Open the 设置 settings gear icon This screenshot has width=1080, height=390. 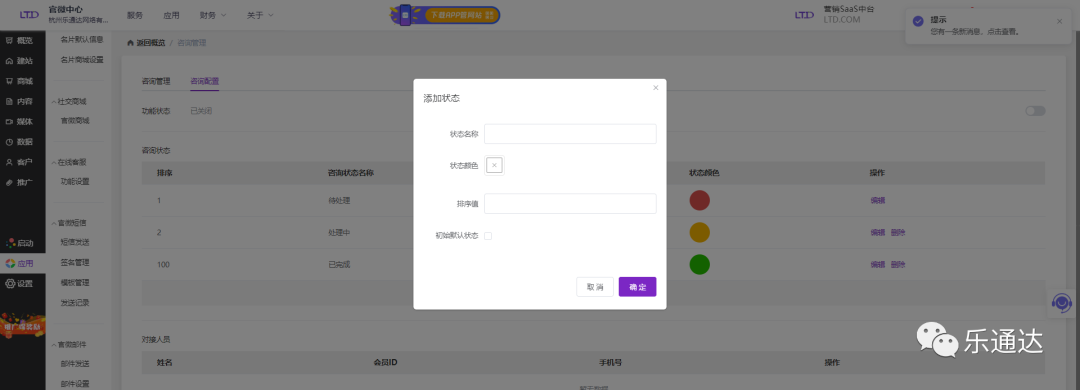click(x=10, y=283)
